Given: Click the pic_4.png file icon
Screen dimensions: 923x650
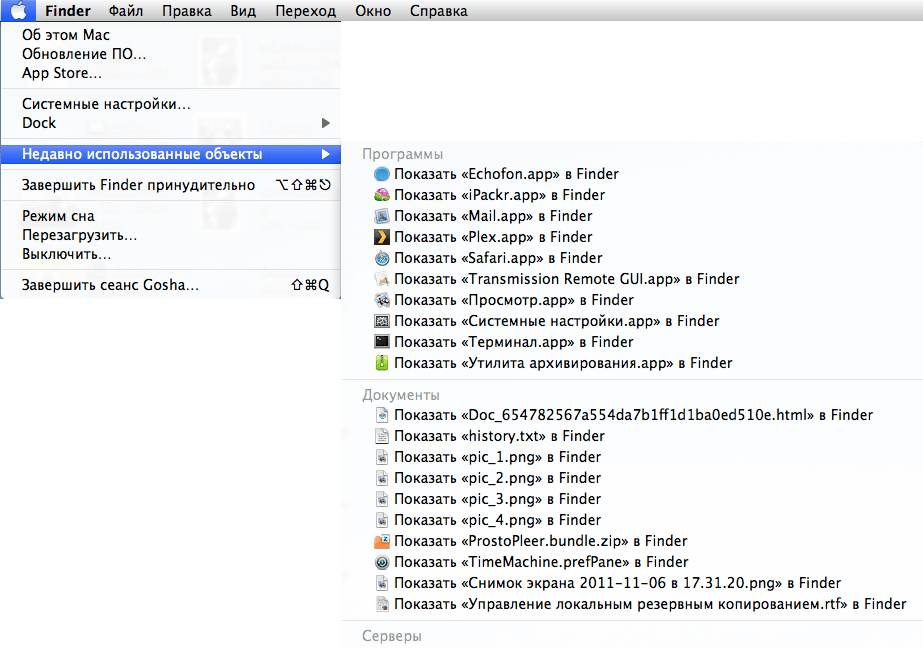Looking at the screenshot, I should (382, 520).
